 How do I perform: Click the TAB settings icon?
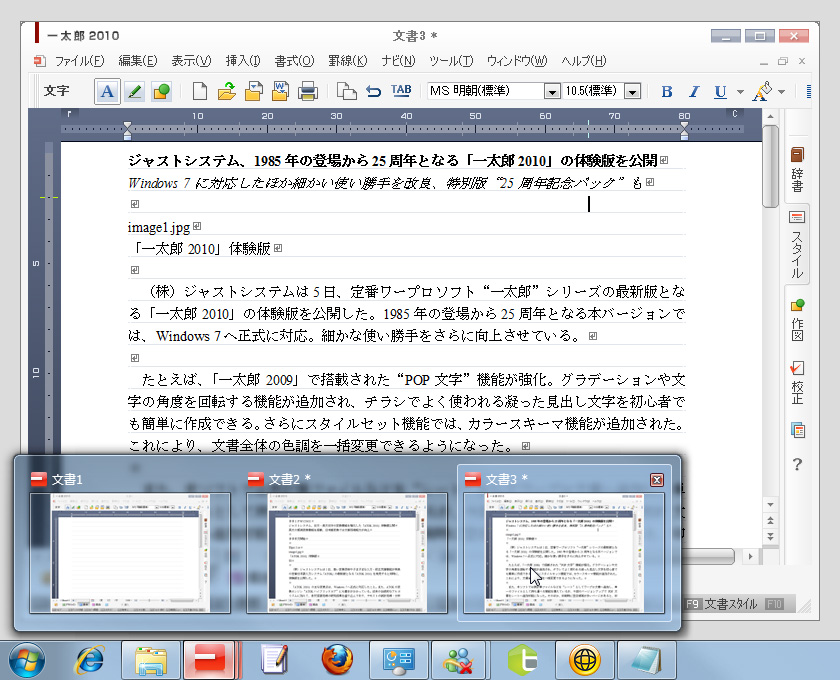tap(401, 91)
